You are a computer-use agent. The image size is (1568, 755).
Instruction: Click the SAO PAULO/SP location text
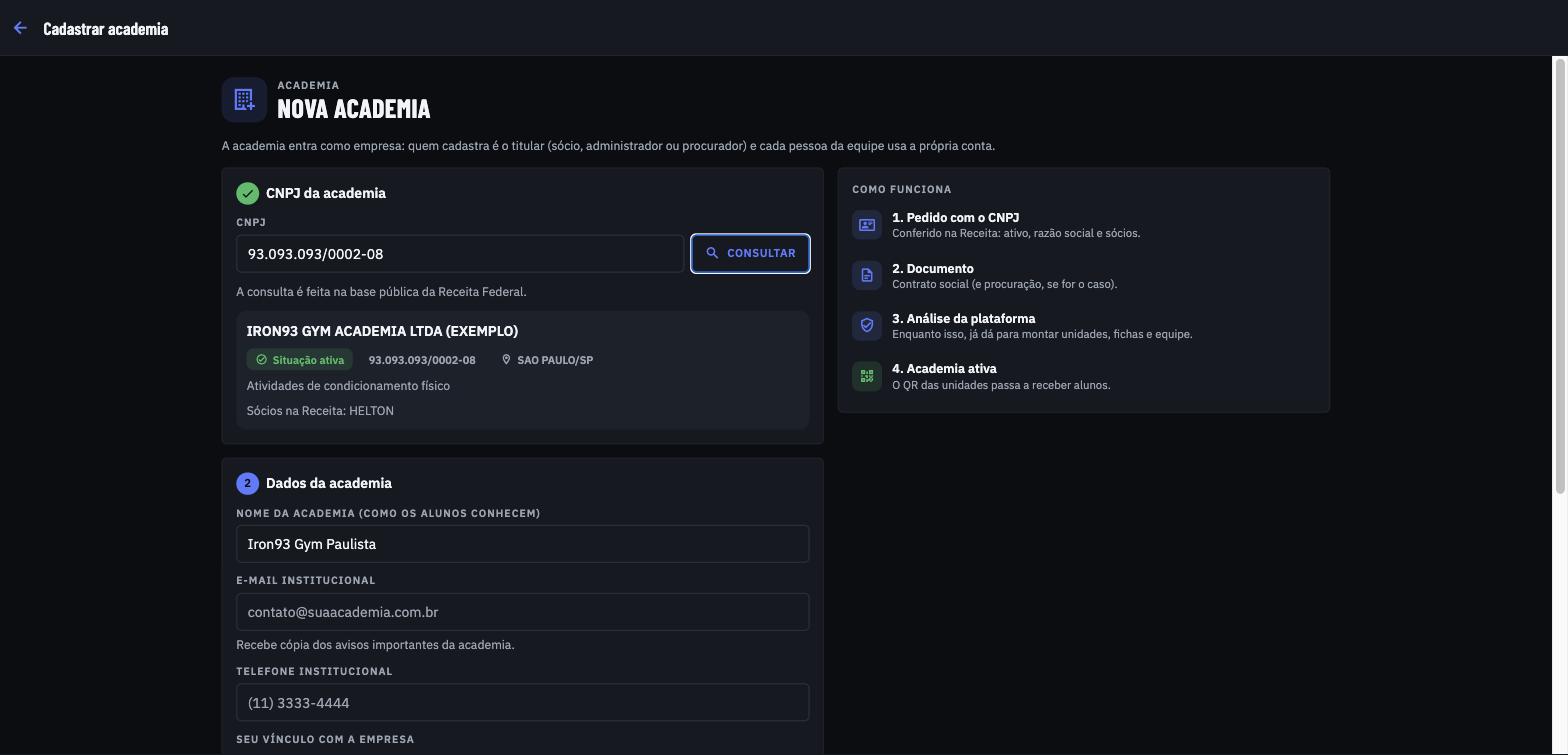click(x=555, y=360)
